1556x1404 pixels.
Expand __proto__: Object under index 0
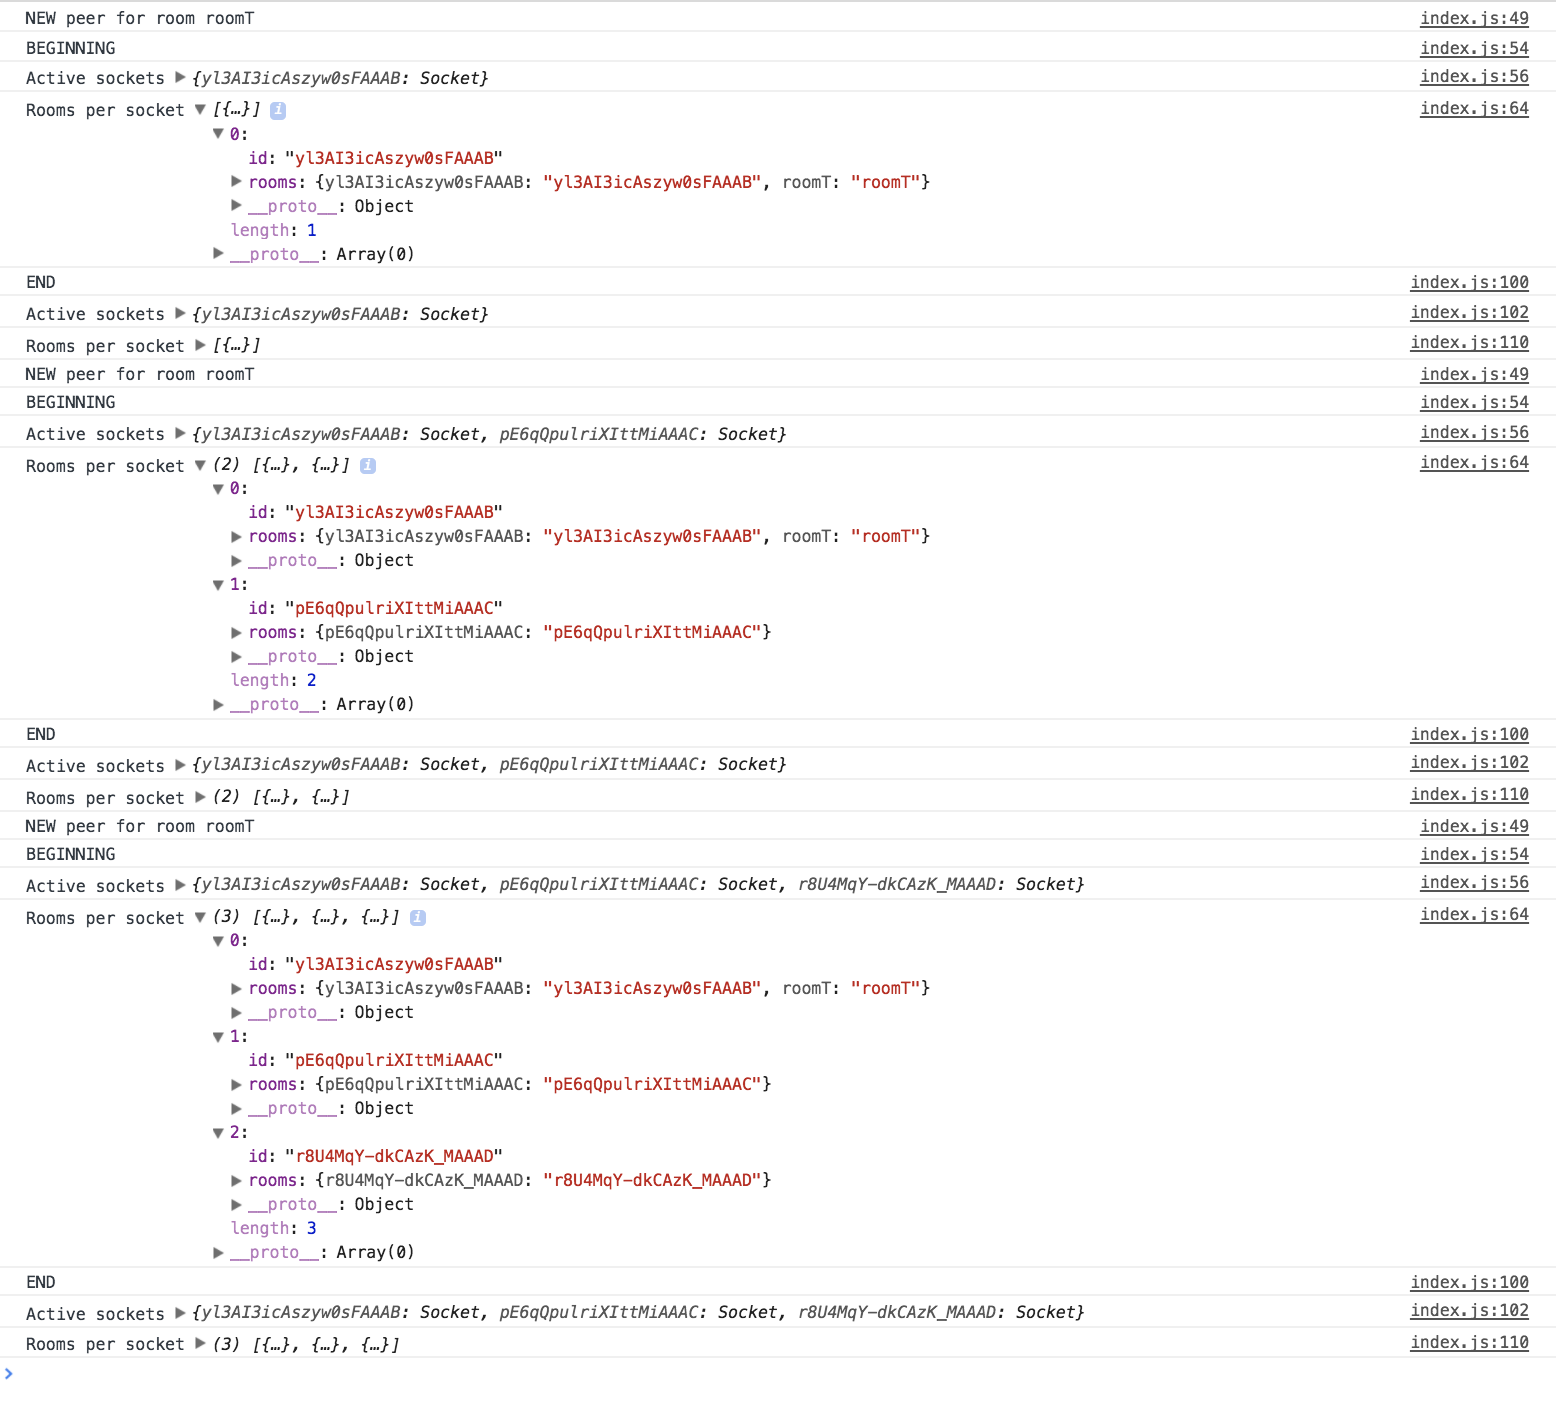click(x=236, y=206)
